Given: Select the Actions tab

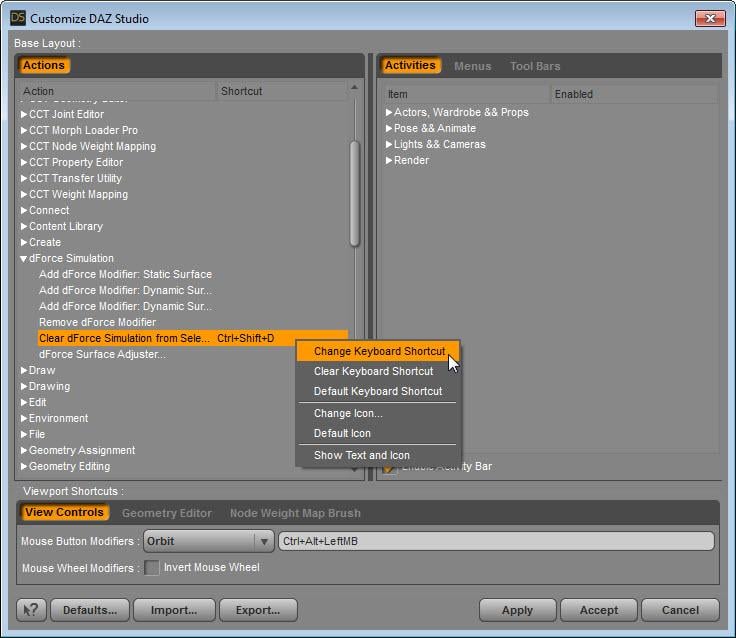Looking at the screenshot, I should point(44,65).
